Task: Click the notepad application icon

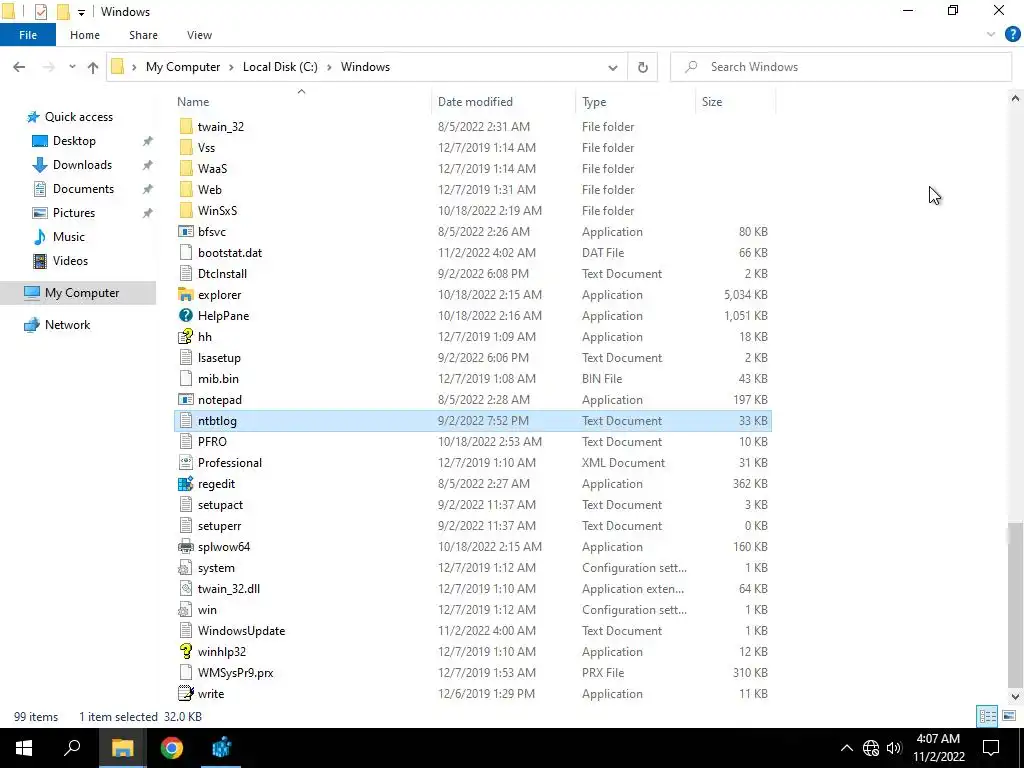Action: (186, 400)
